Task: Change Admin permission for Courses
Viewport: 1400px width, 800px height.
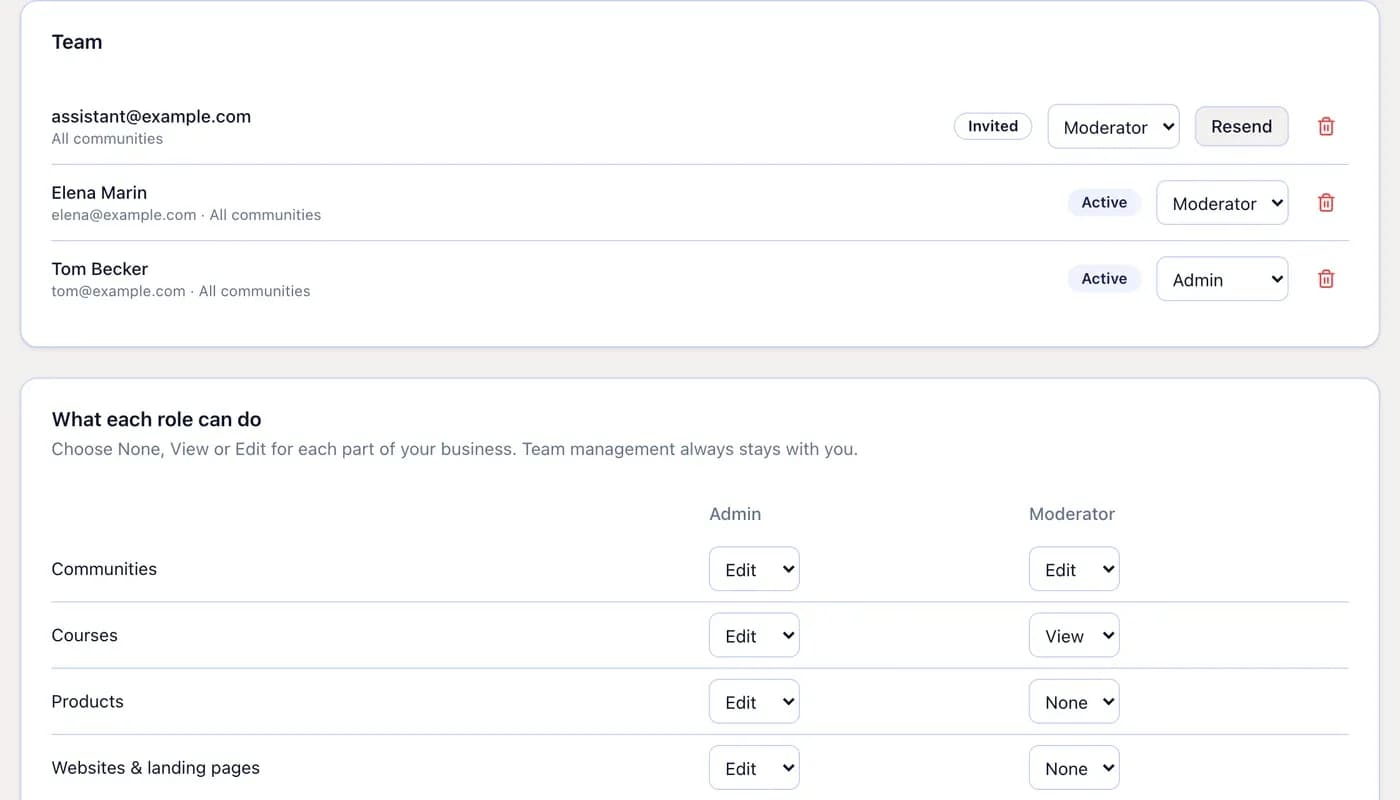Action: (754, 635)
